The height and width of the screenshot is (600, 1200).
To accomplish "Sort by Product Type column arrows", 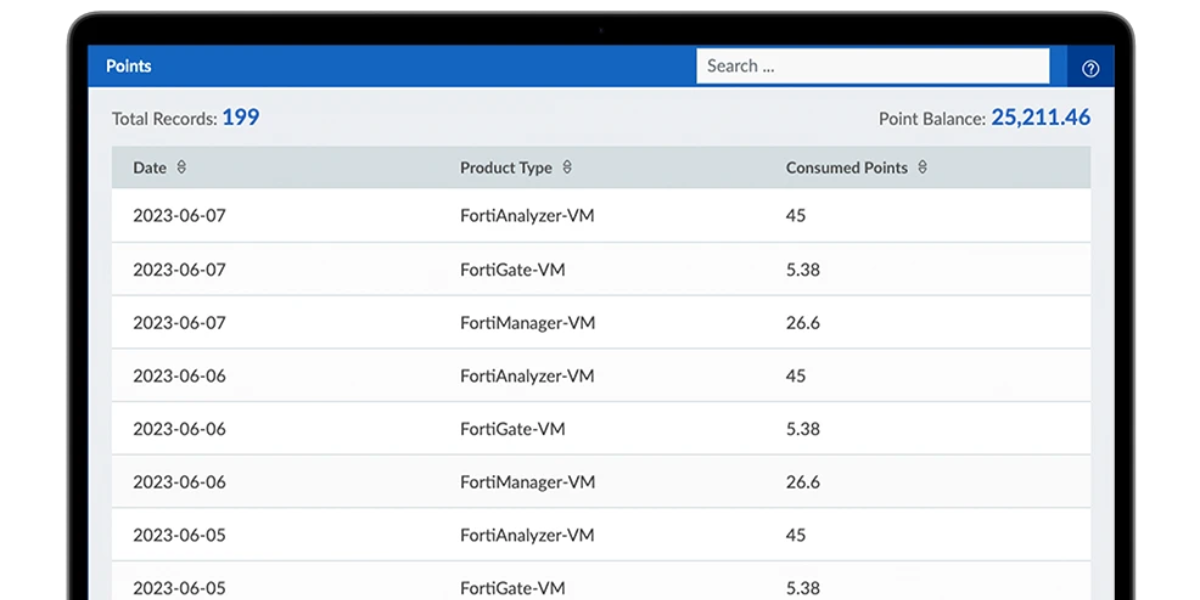I will coord(567,167).
